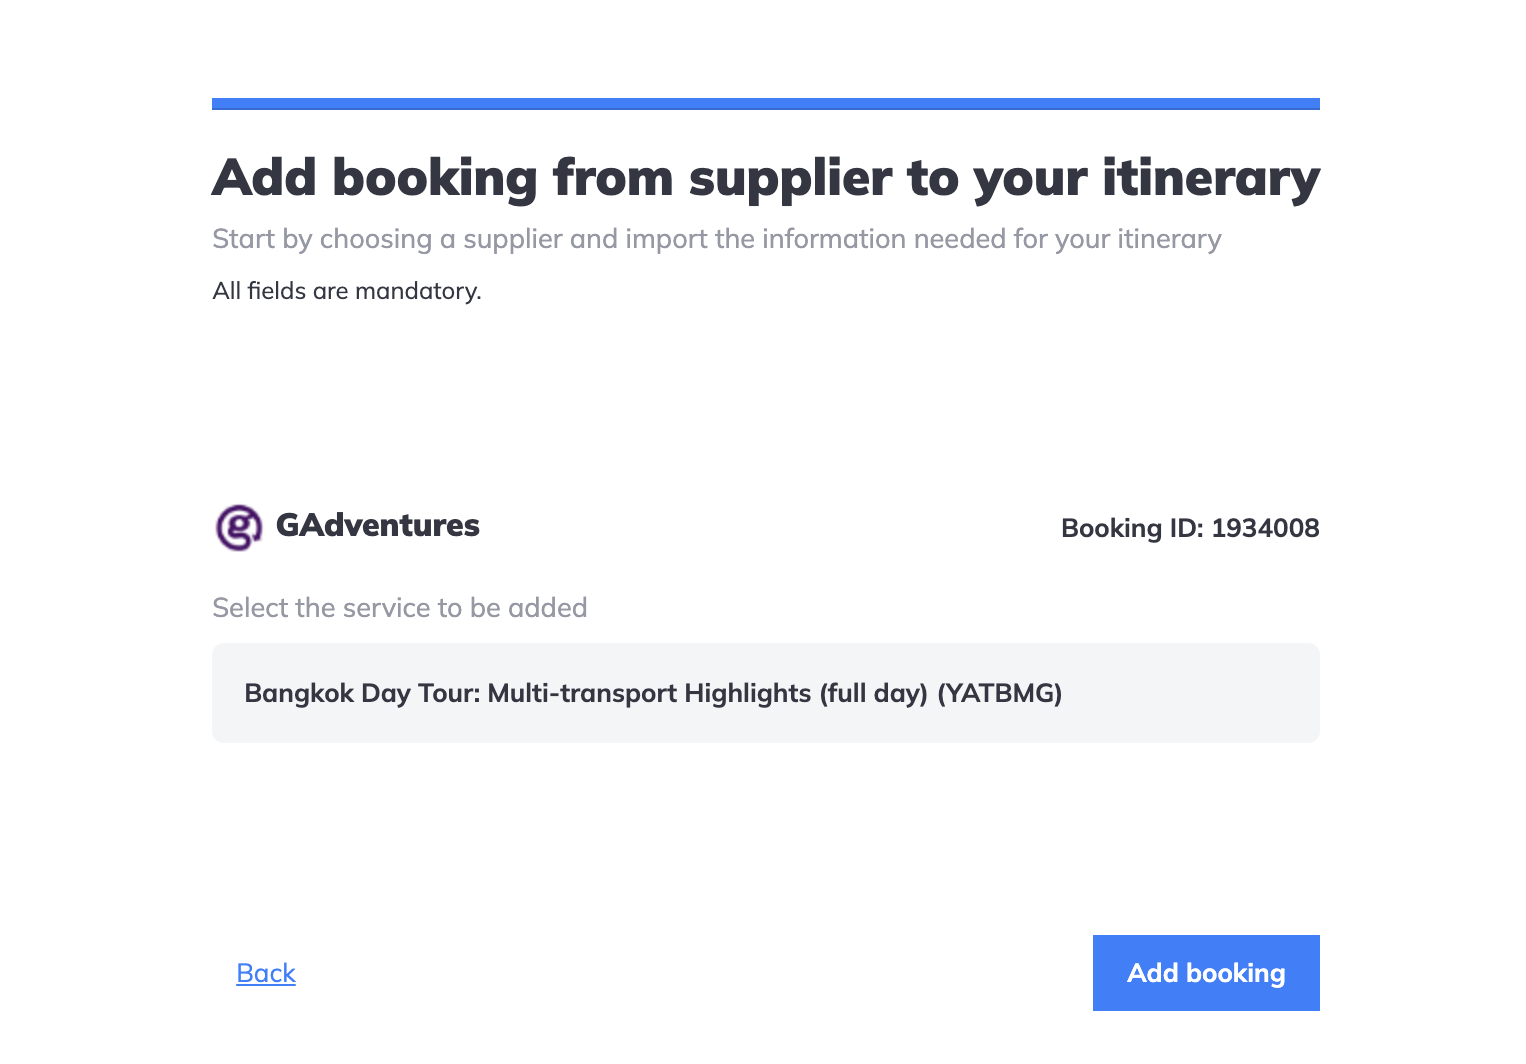Click the (YATBMG) code in the service row
The width and height of the screenshot is (1526, 1064).
coord(999,693)
